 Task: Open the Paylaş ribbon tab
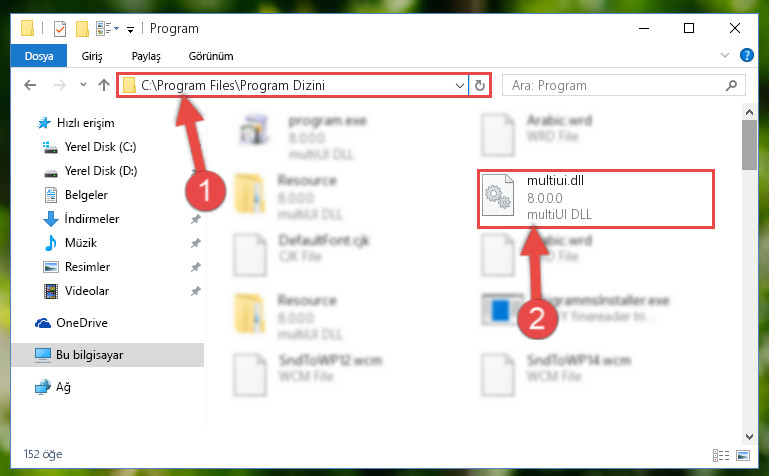coord(146,56)
